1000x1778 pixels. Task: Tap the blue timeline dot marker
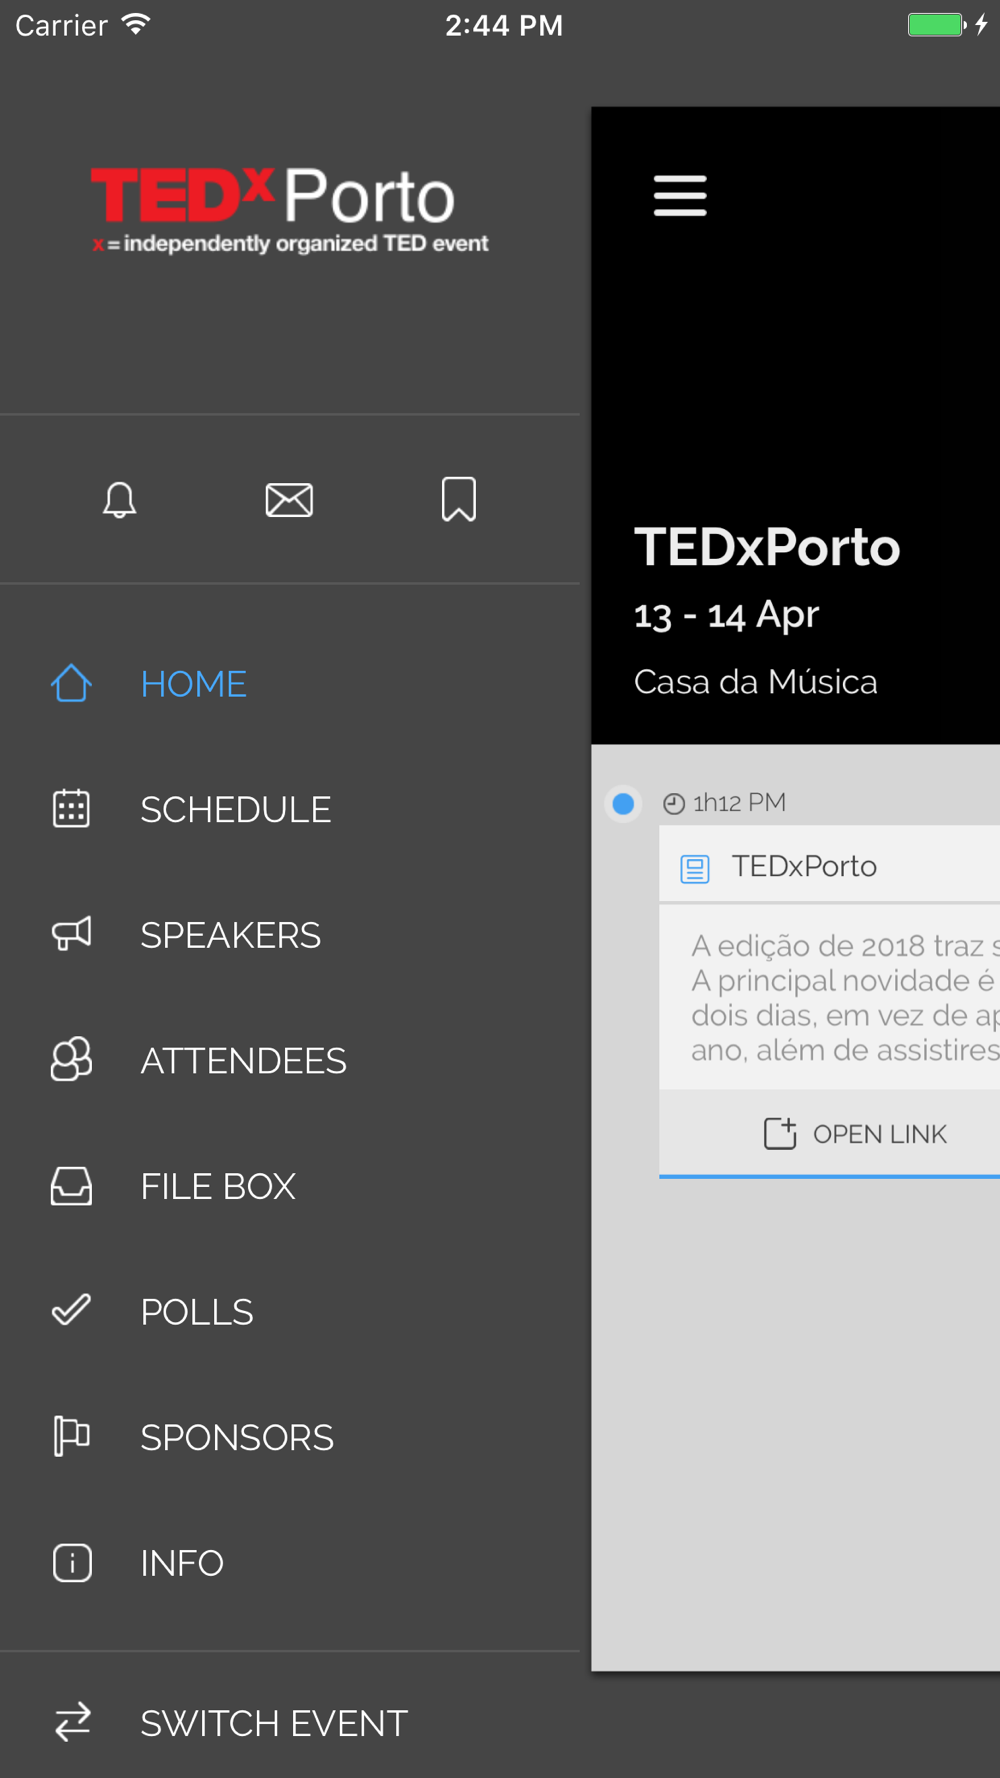click(623, 803)
